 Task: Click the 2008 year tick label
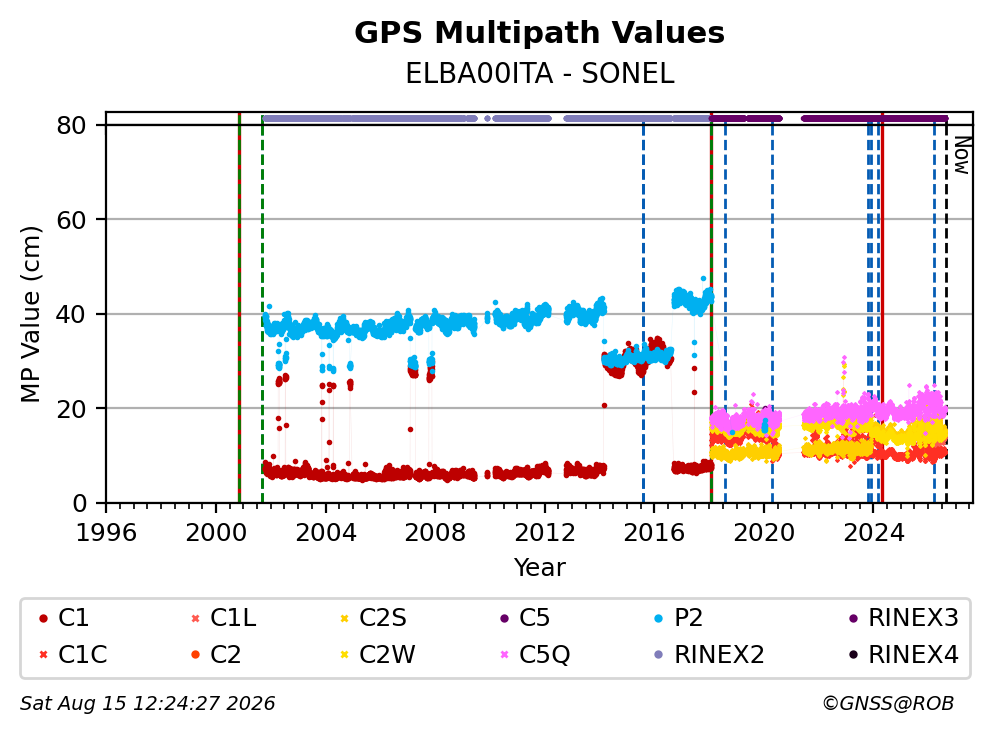click(x=435, y=533)
